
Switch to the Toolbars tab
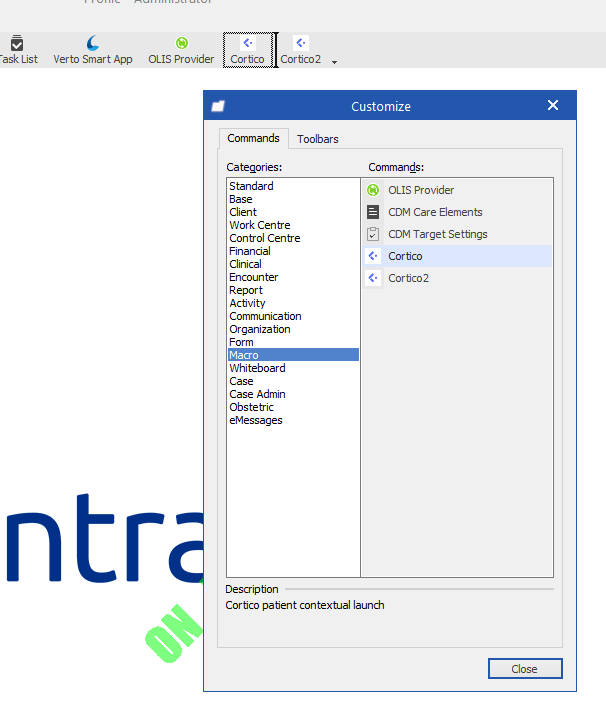click(x=317, y=139)
